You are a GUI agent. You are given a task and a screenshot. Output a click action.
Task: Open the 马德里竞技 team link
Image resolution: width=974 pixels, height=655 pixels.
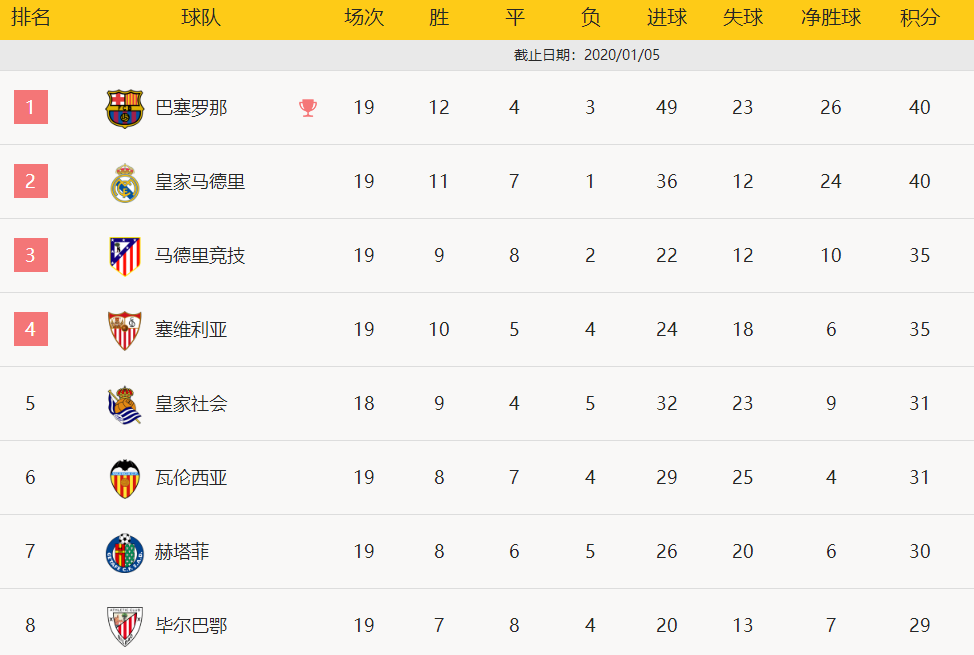(x=200, y=255)
